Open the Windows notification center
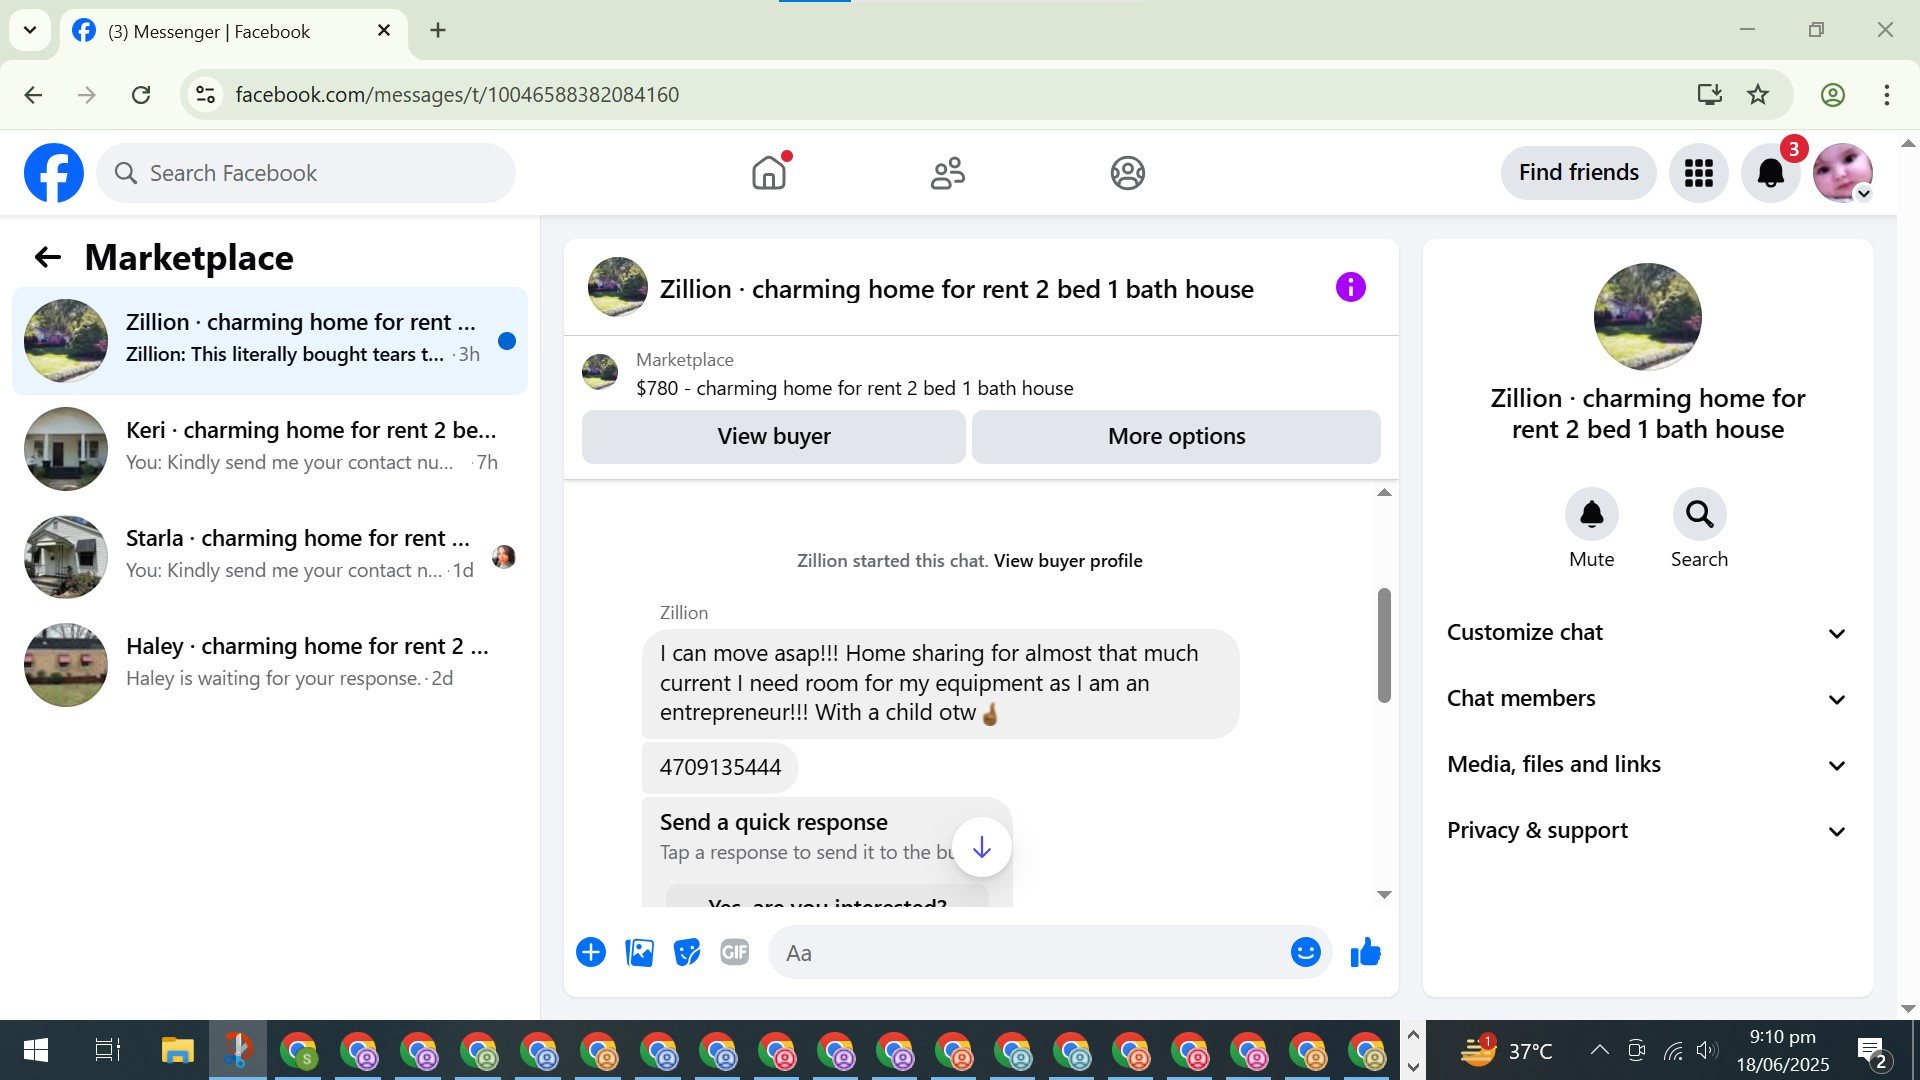The height and width of the screenshot is (1080, 1920). [1872, 1051]
